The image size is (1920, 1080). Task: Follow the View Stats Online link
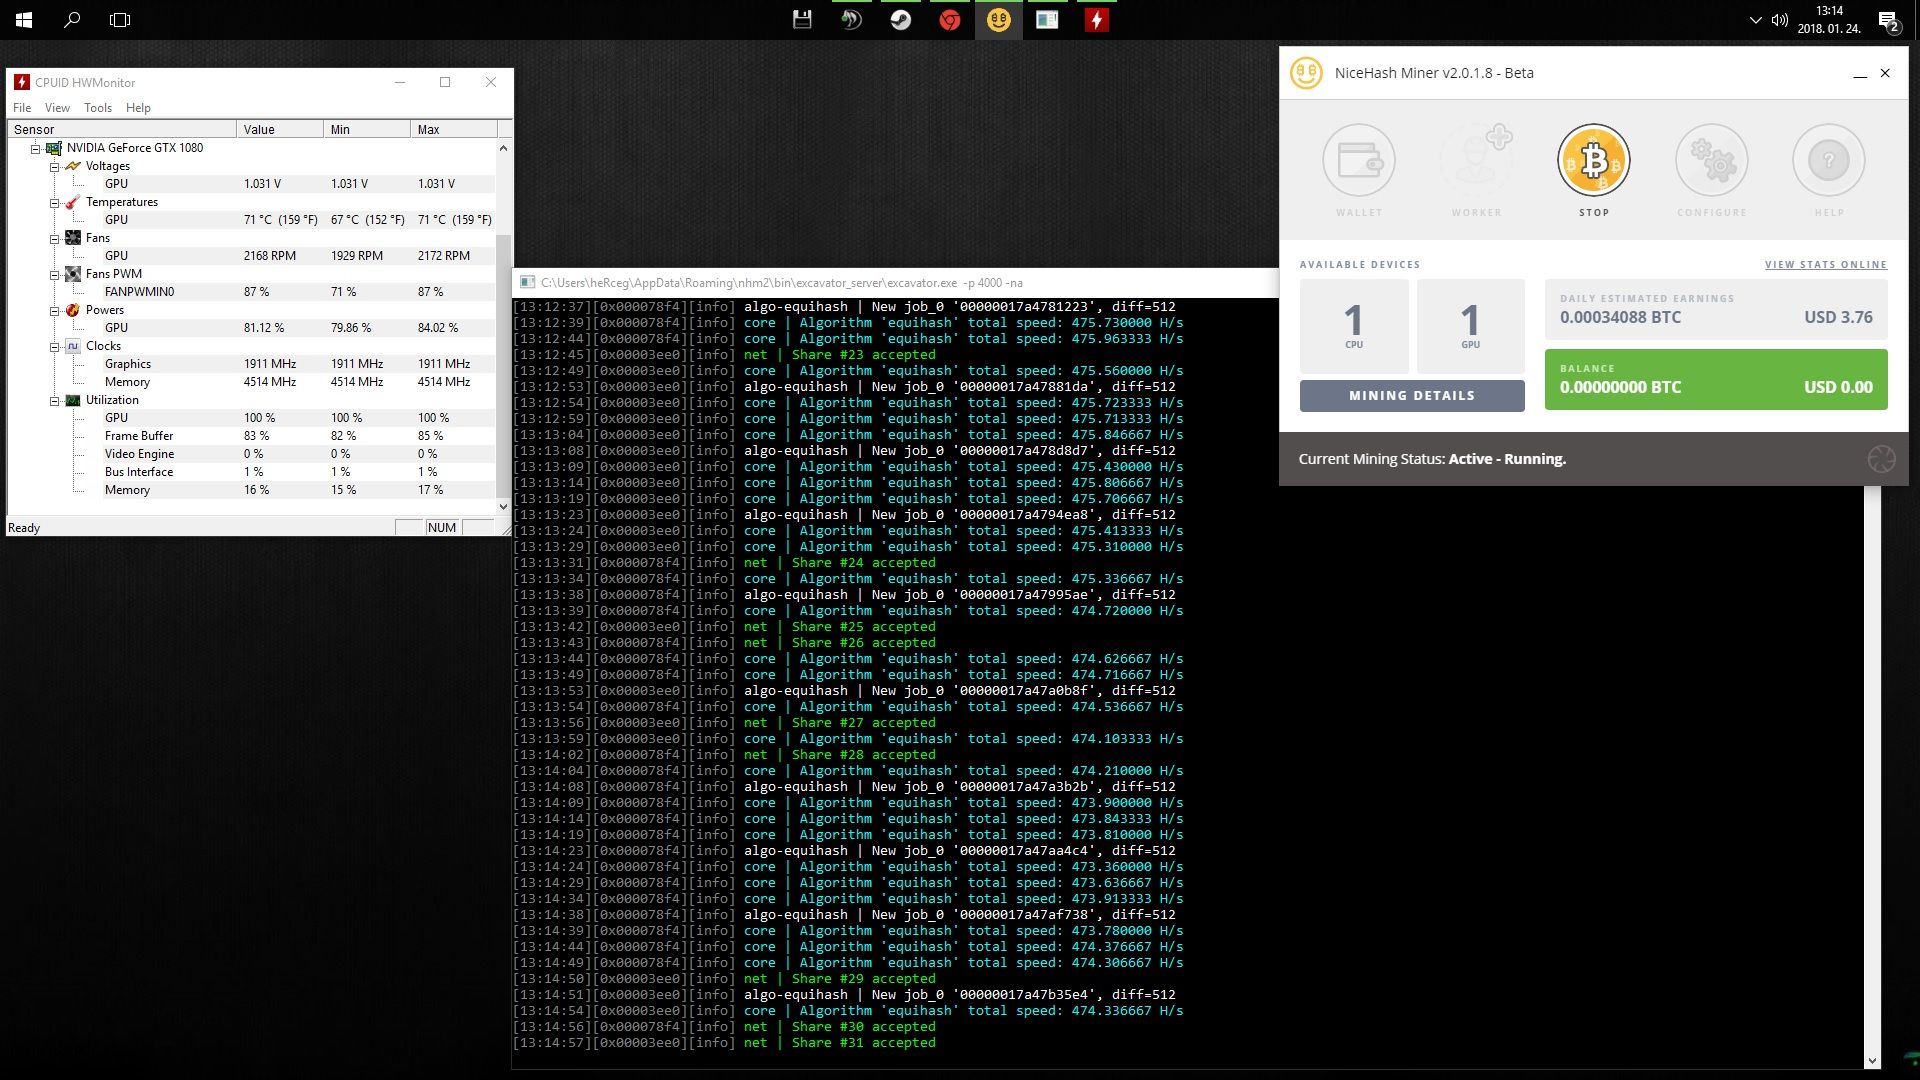pyautogui.click(x=1825, y=265)
